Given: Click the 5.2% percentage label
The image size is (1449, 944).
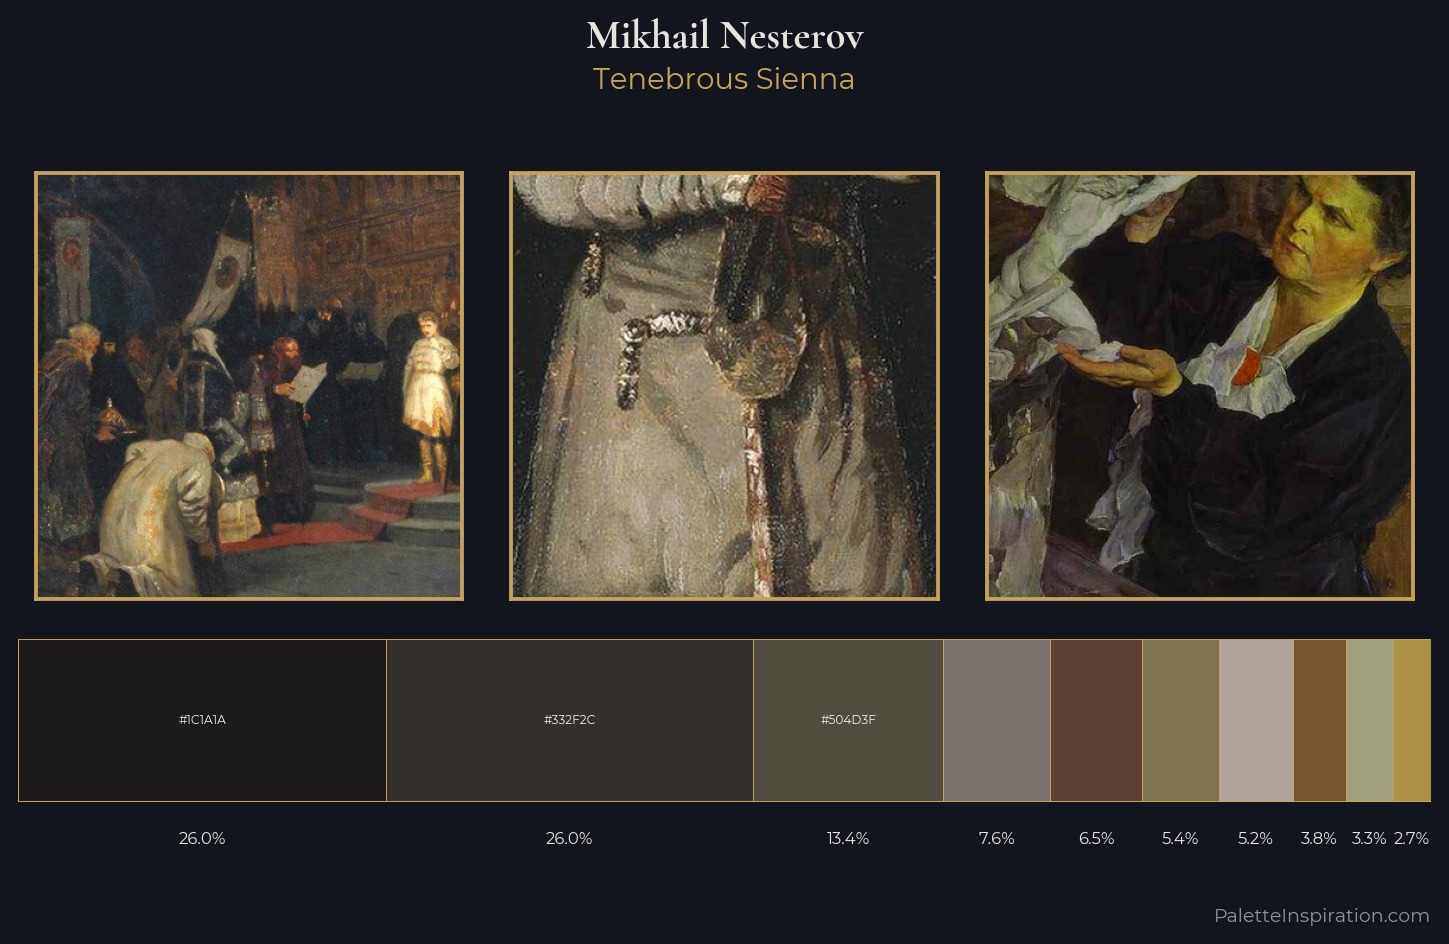Looking at the screenshot, I should coord(1255,838).
